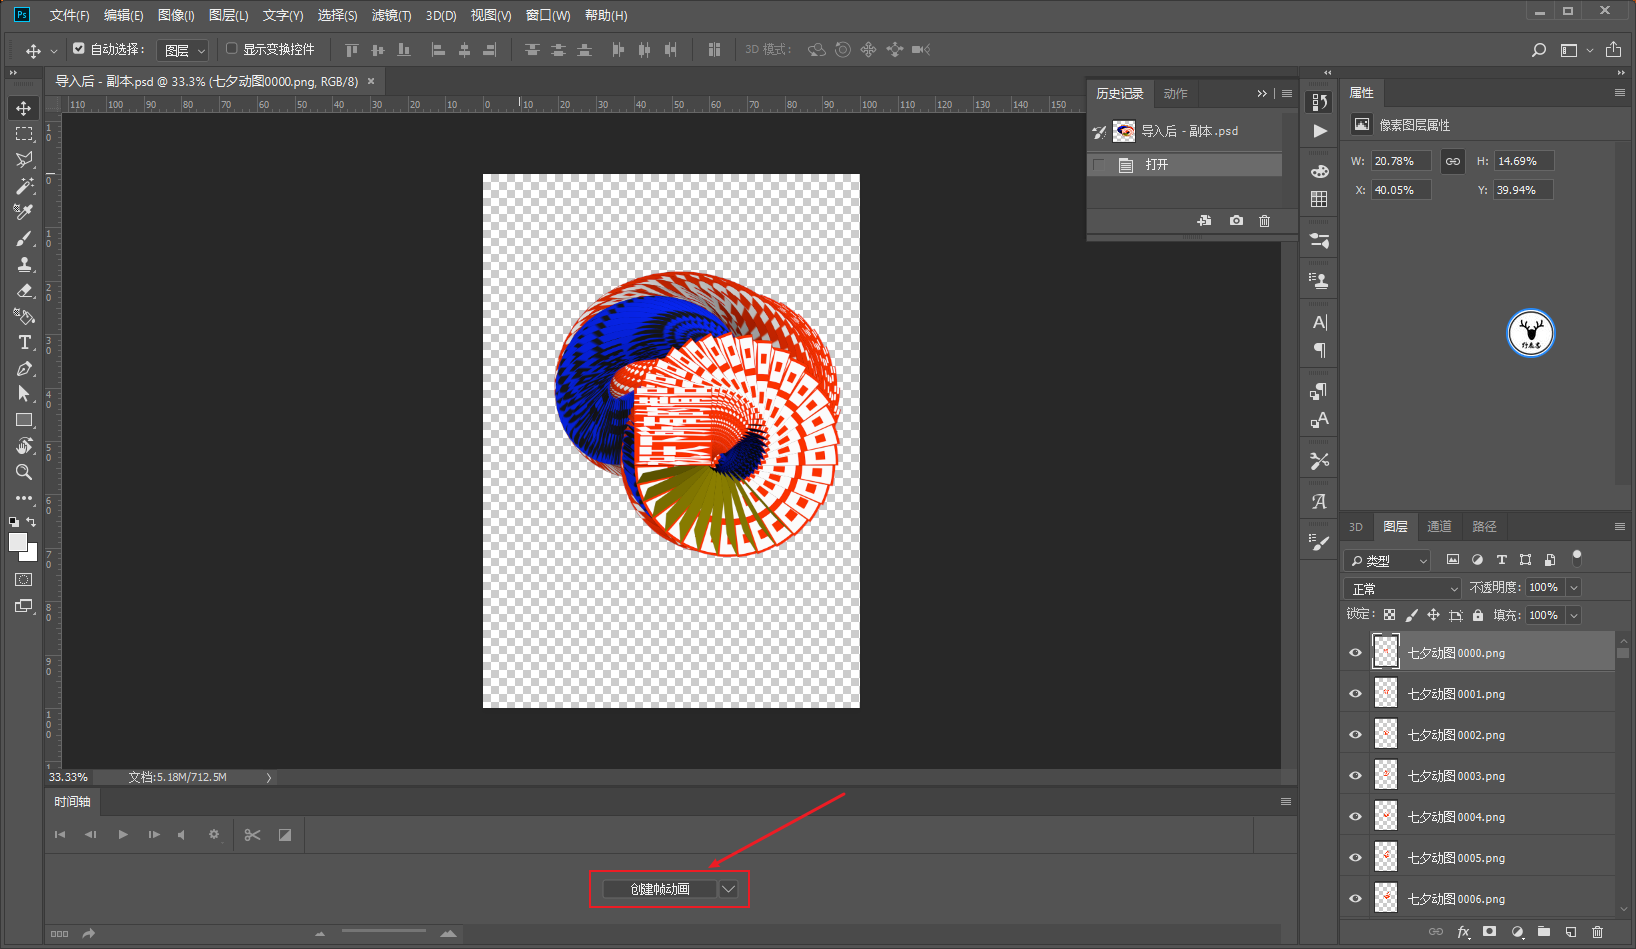Click the 创建帧动画 button
The width and height of the screenshot is (1636, 949).
pos(660,889)
